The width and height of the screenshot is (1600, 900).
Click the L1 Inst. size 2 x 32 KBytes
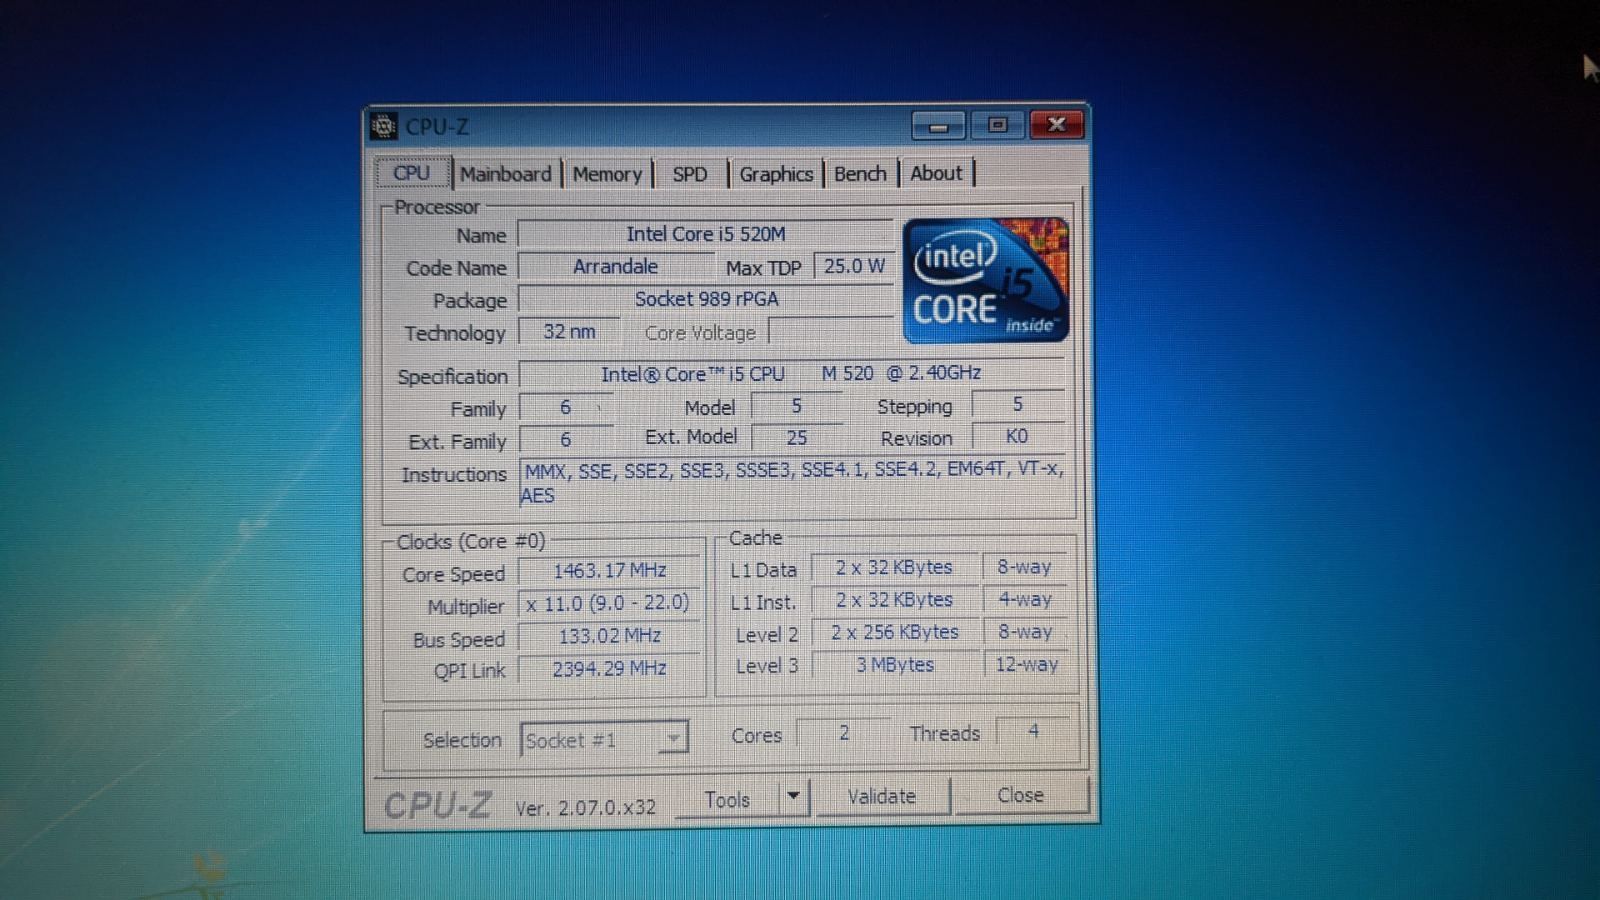tap(894, 600)
